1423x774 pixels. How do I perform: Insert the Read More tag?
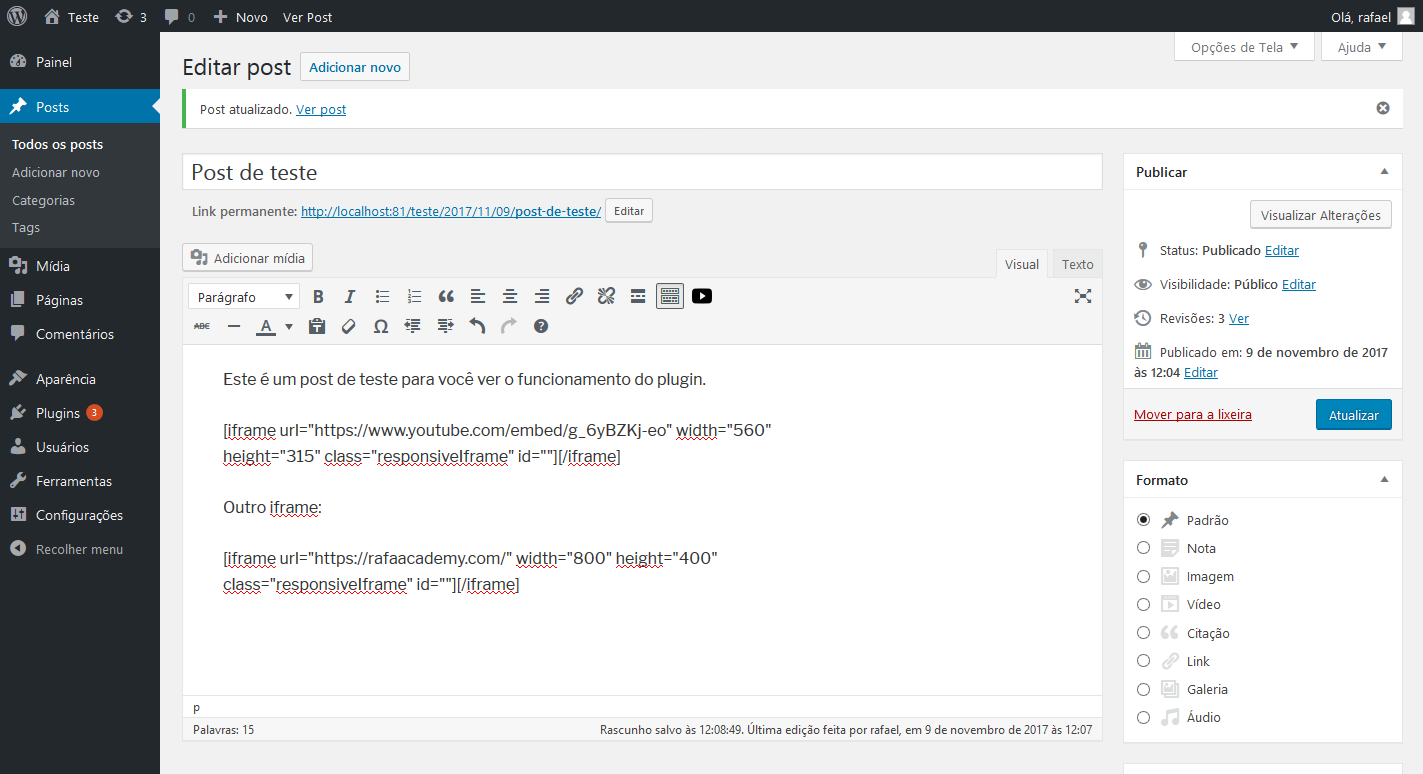638,296
